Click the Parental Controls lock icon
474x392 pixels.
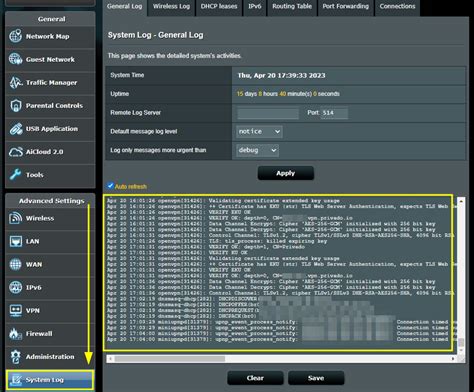[x=15, y=105]
